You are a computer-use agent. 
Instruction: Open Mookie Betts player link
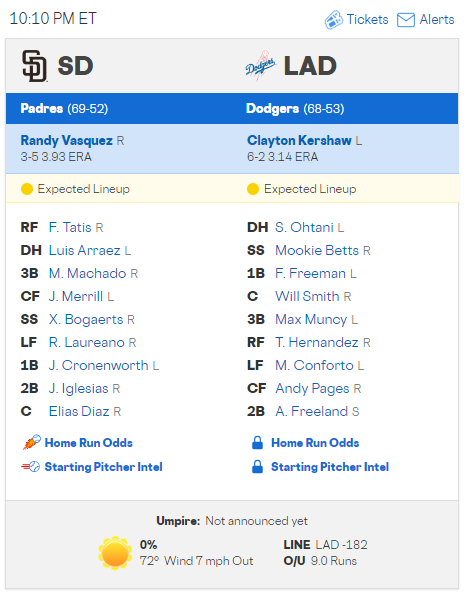tap(317, 250)
